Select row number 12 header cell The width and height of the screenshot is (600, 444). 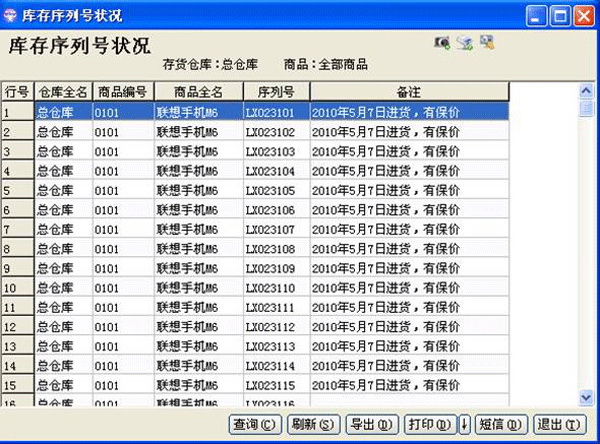(x=18, y=327)
